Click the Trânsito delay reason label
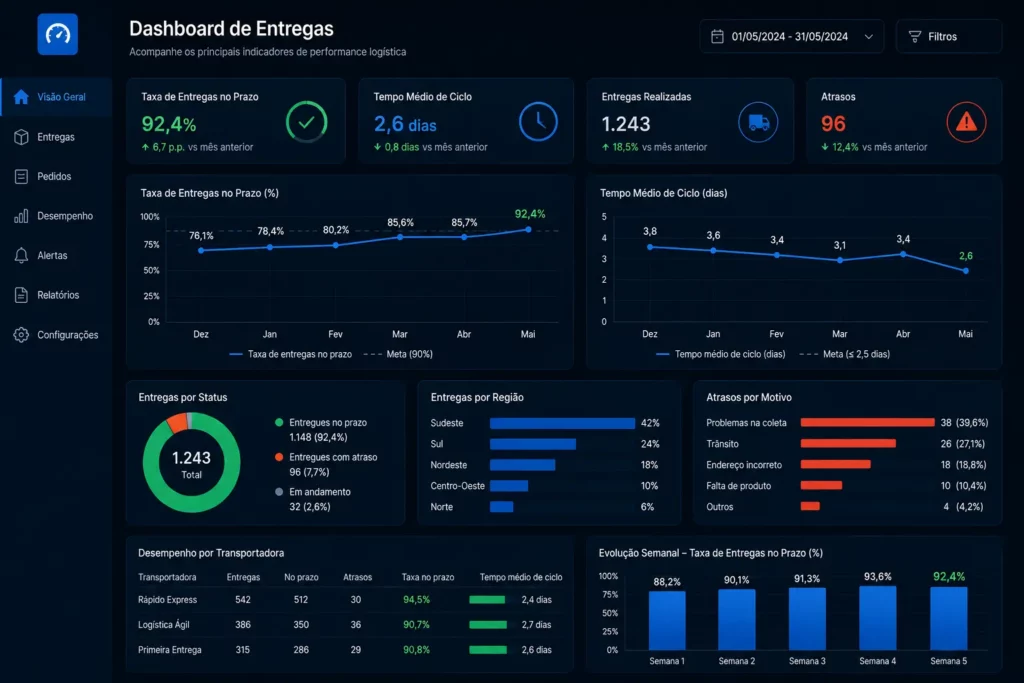The height and width of the screenshot is (683, 1024). (722, 444)
